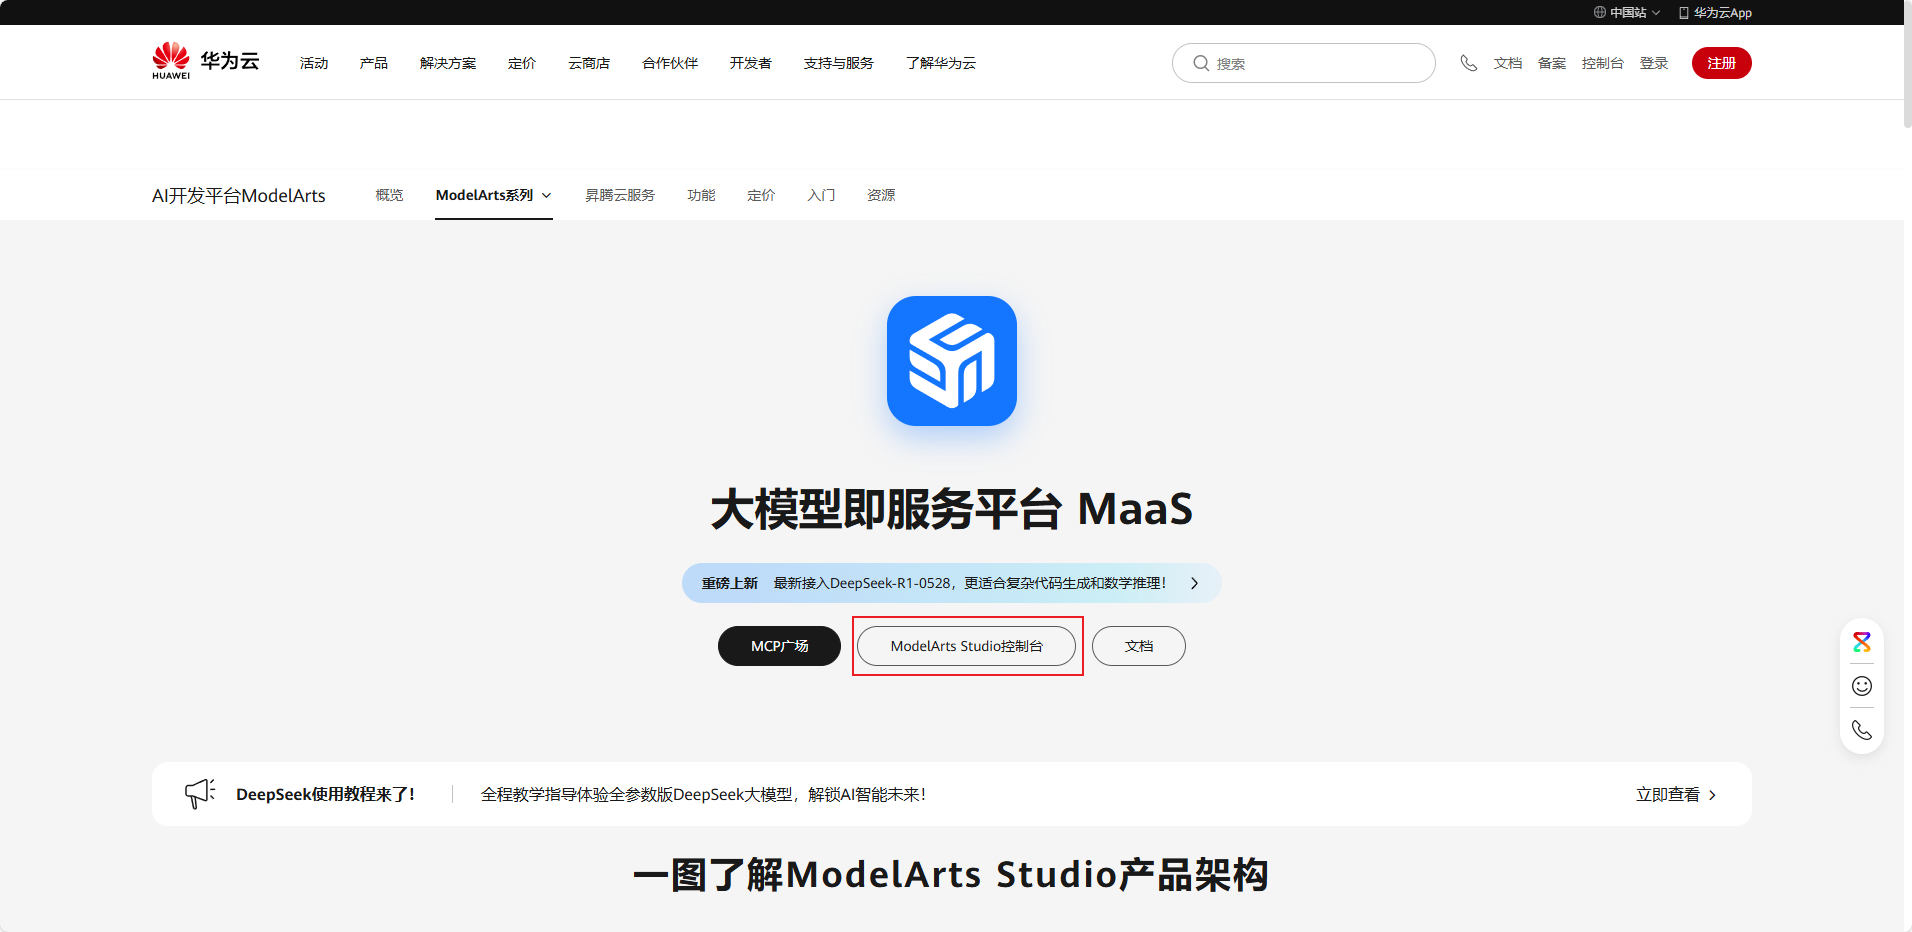Click the 文档 button below the title
The image size is (1912, 932).
click(1139, 646)
